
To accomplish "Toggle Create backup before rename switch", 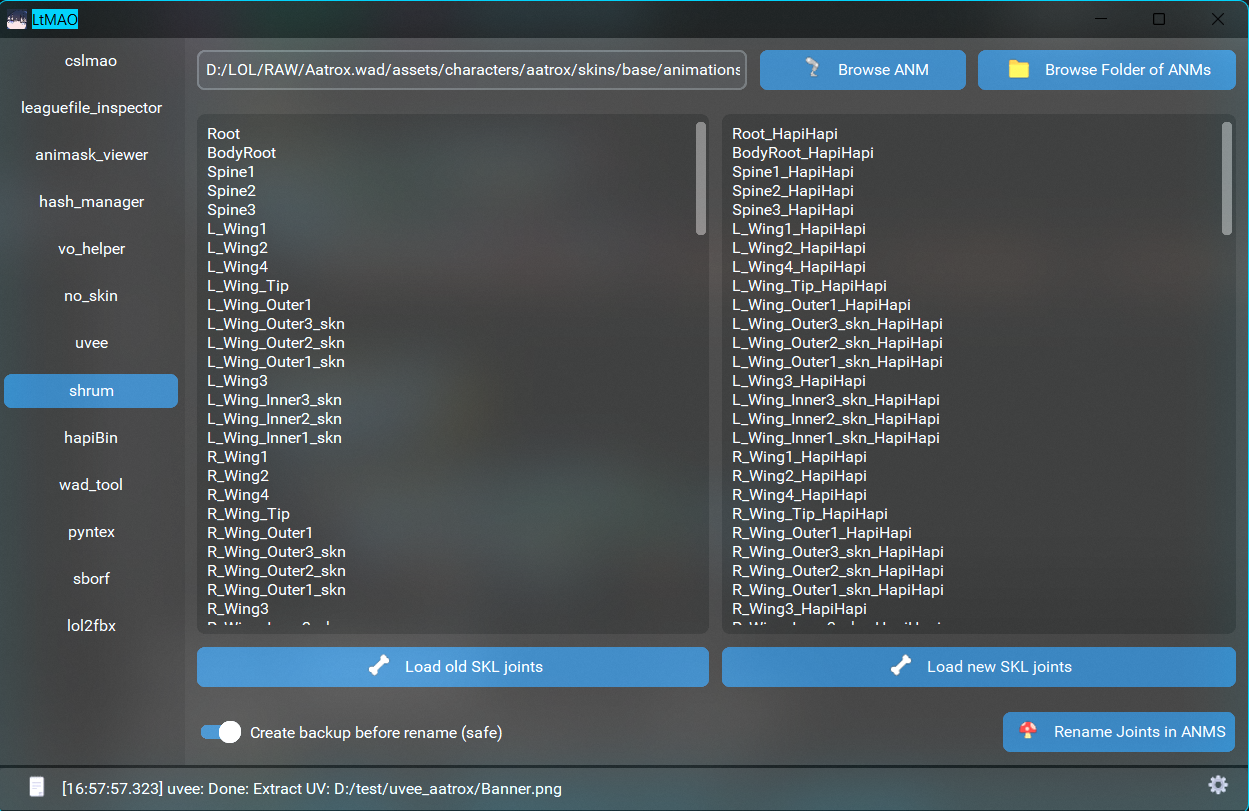I will pyautogui.click(x=221, y=732).
